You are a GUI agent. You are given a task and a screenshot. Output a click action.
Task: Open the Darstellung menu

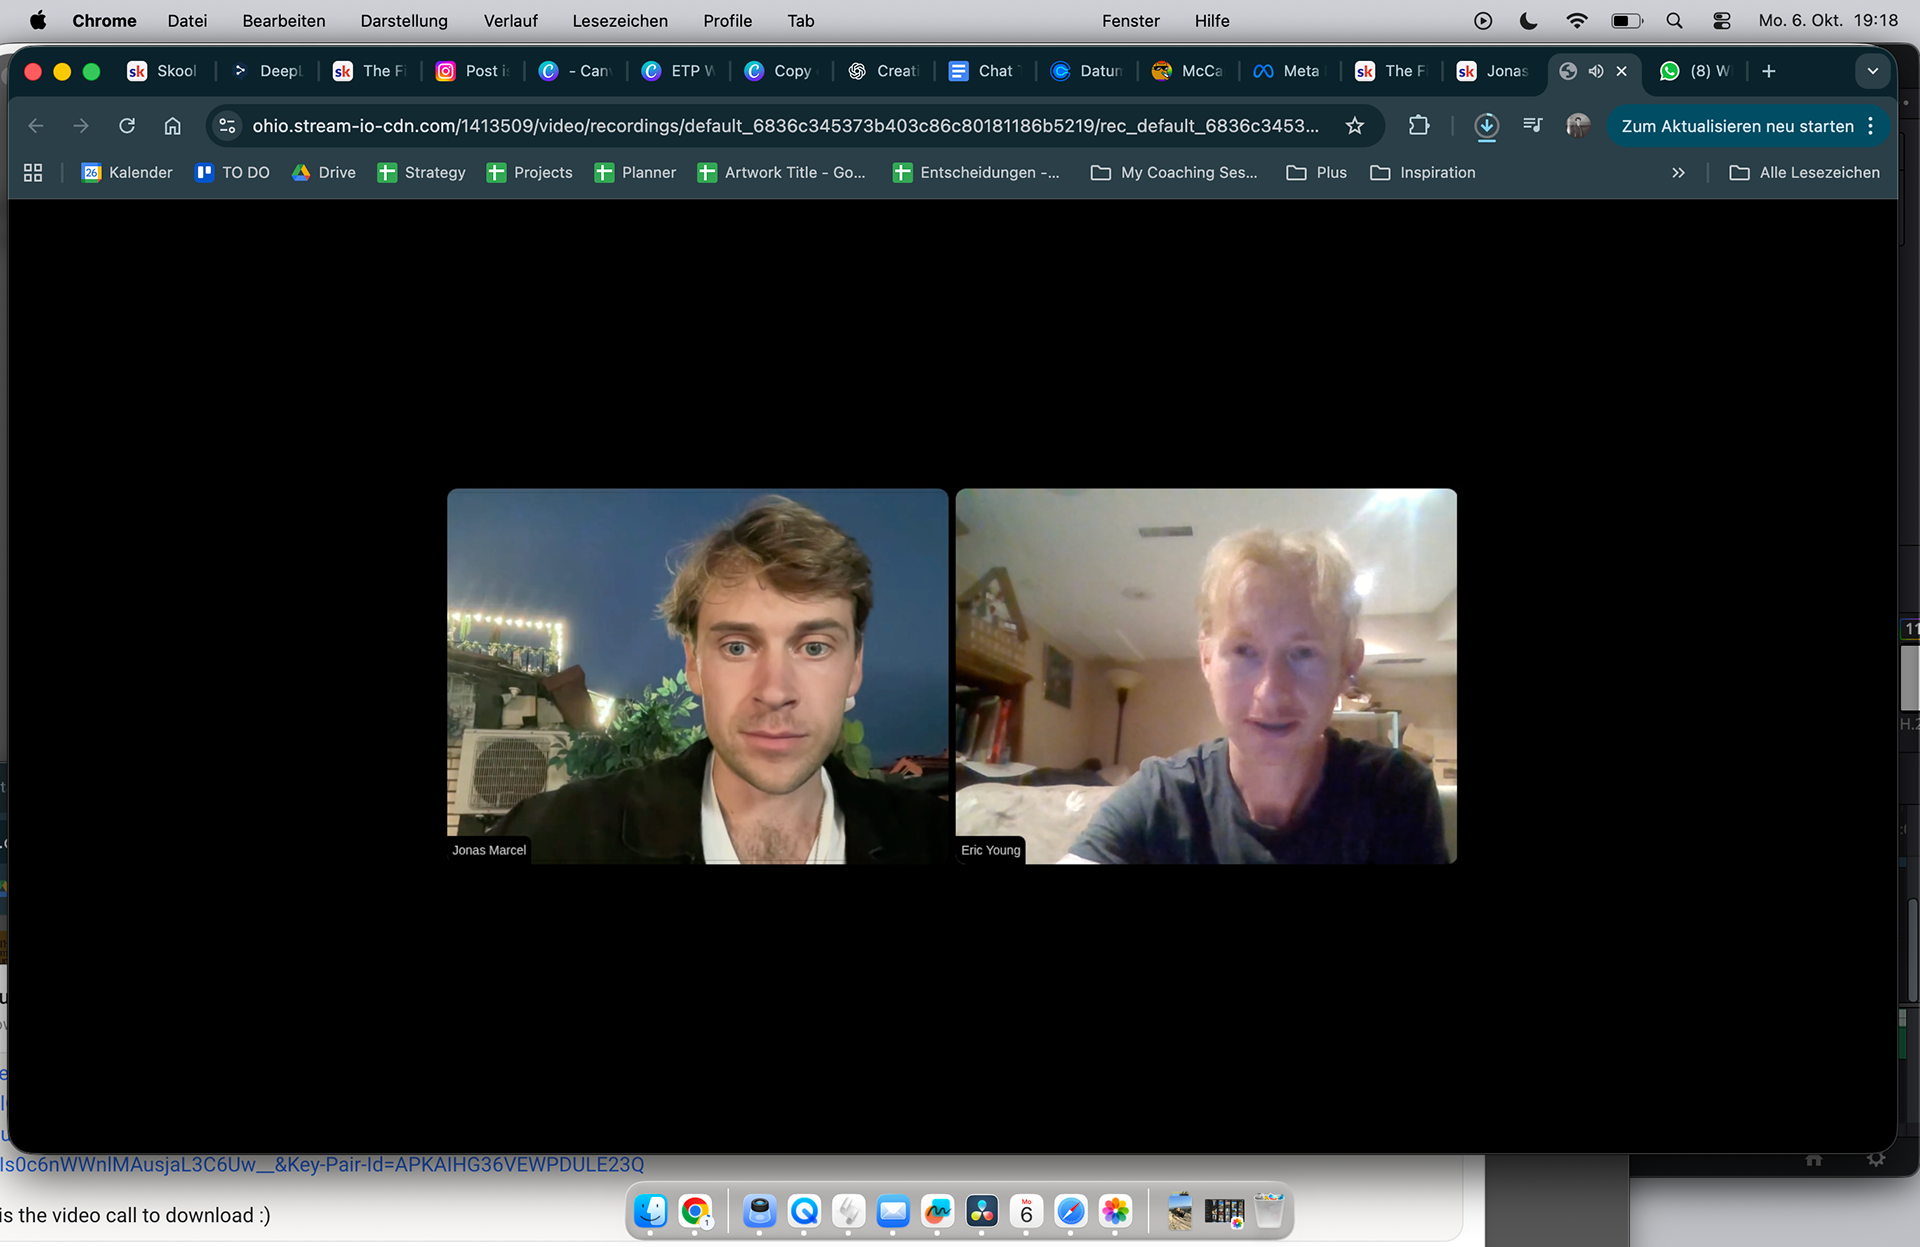click(404, 20)
